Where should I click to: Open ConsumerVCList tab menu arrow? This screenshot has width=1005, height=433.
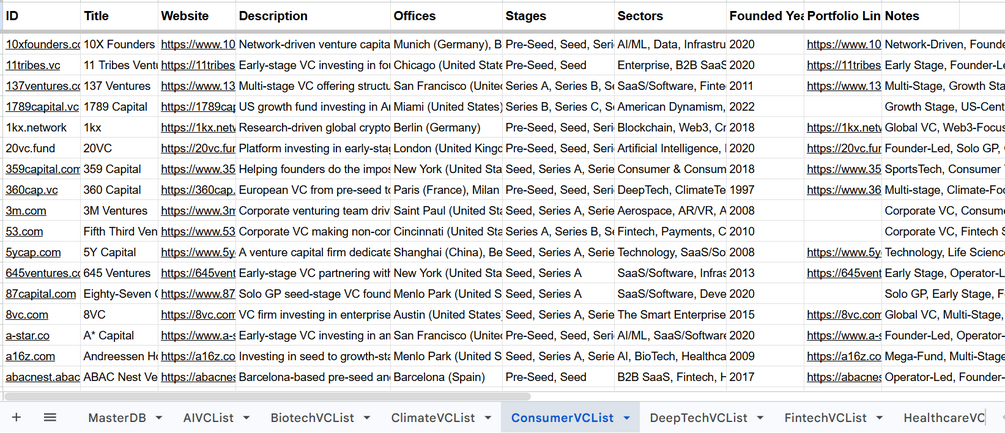click(627, 418)
